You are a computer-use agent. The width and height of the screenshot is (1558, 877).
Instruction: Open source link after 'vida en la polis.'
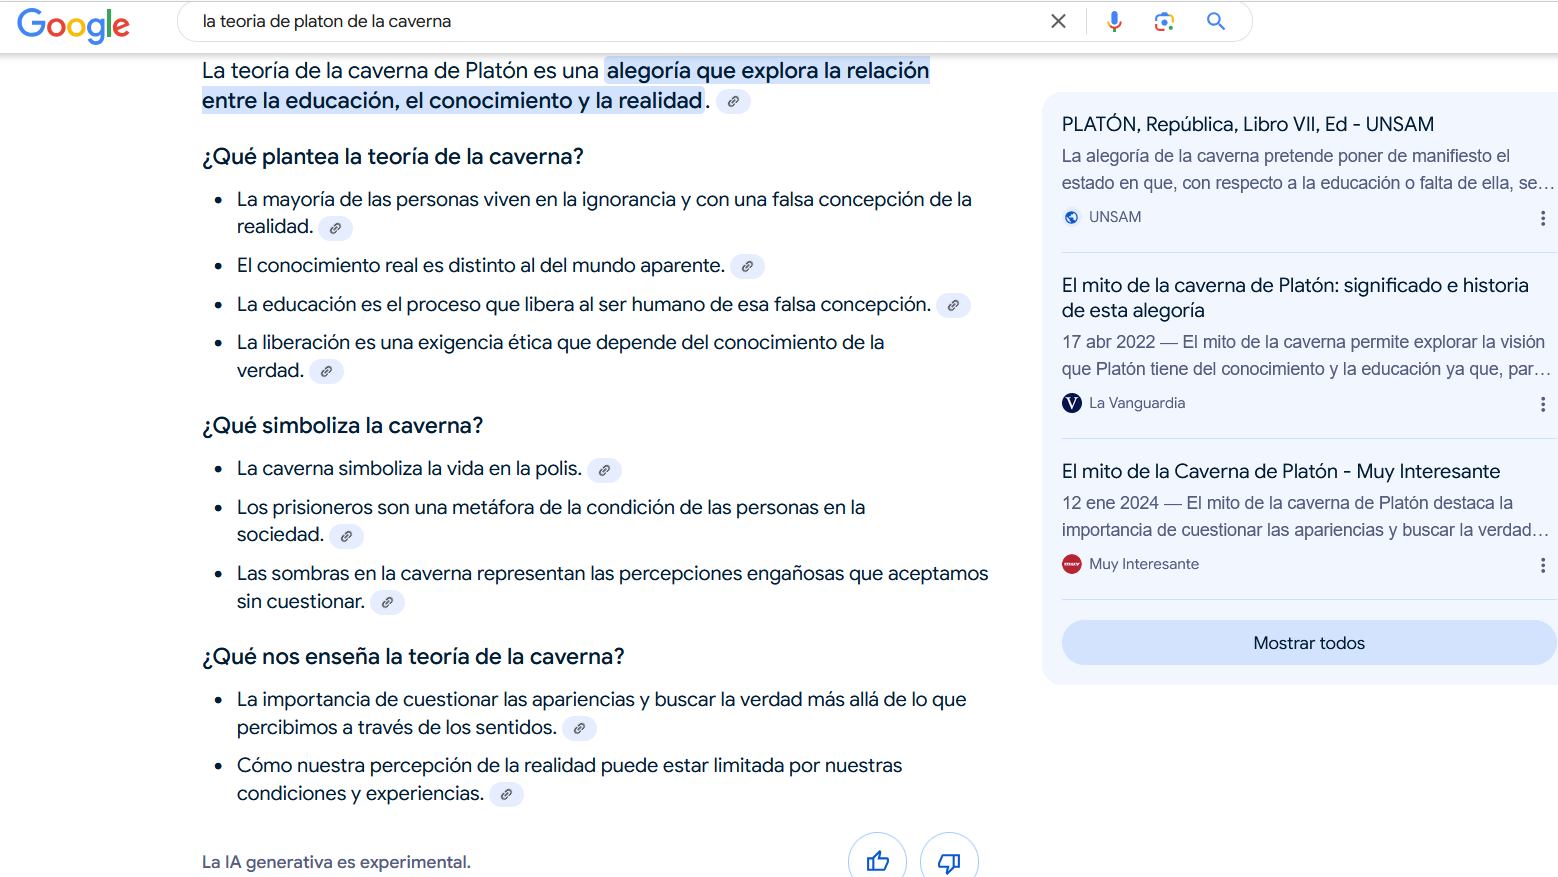604,470
